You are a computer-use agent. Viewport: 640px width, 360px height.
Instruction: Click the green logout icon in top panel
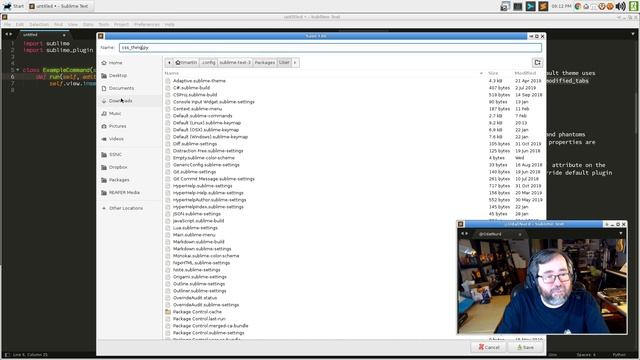[633, 6]
